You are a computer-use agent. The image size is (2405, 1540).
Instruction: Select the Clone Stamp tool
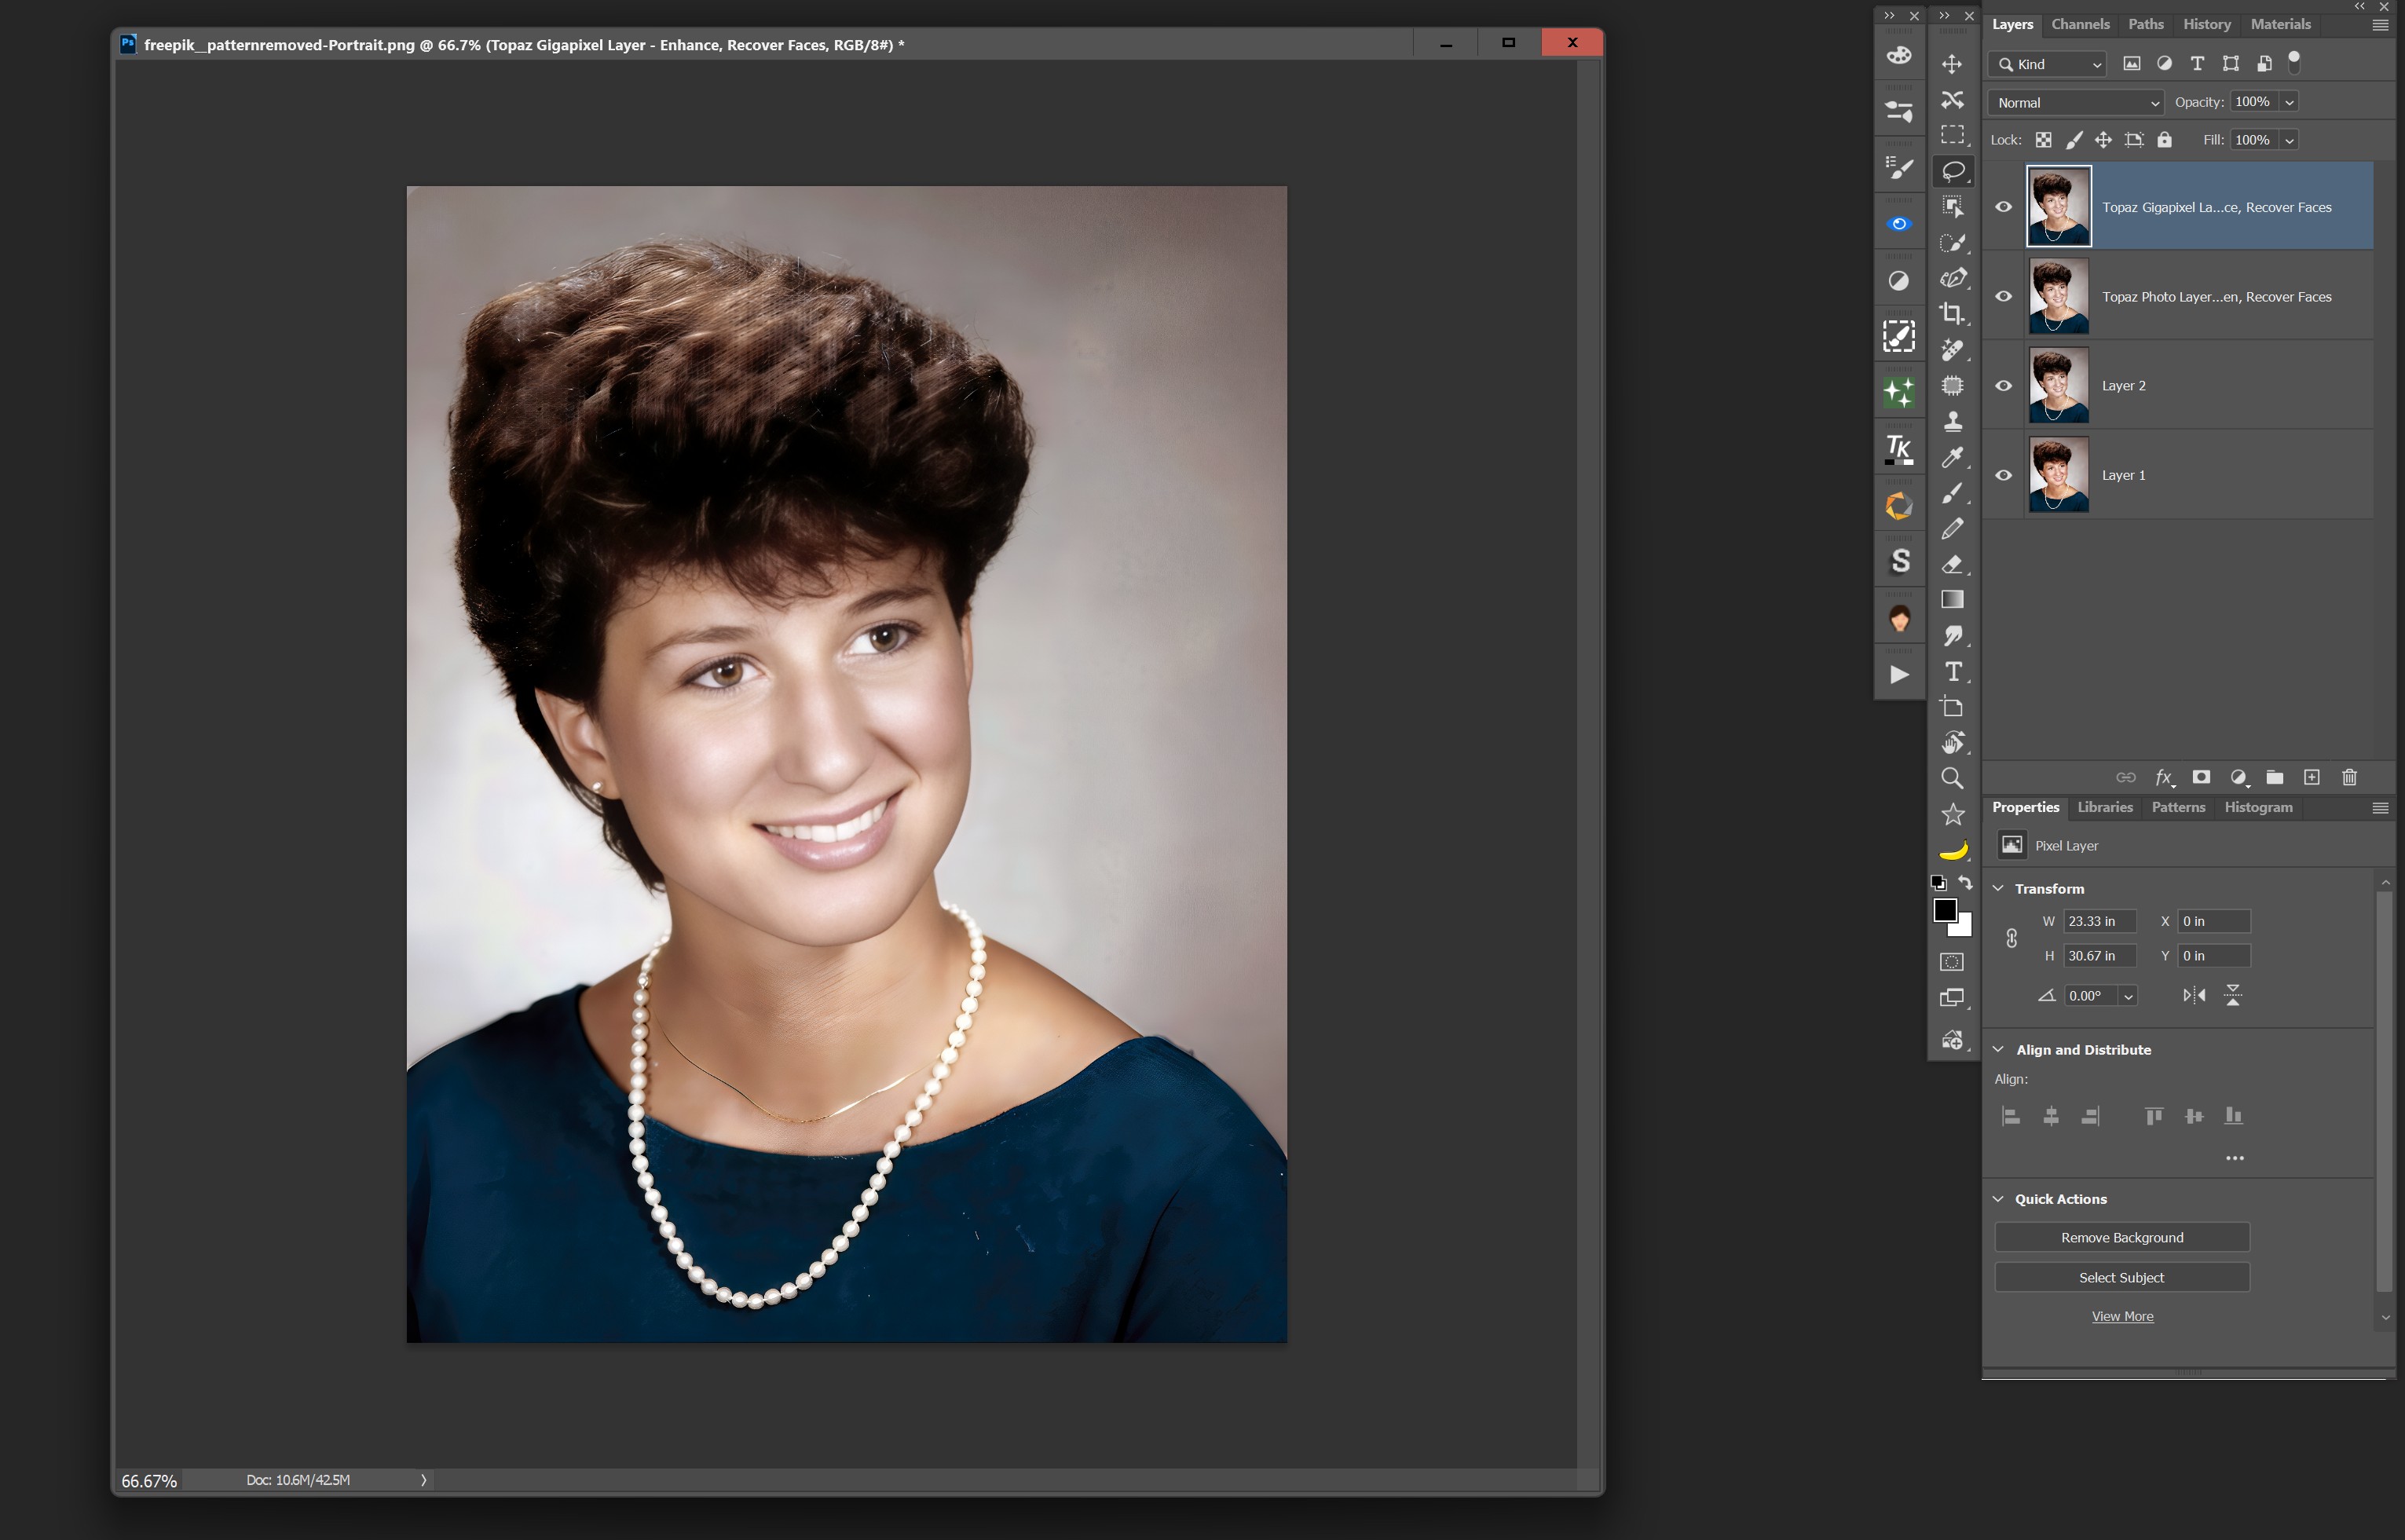point(1951,421)
